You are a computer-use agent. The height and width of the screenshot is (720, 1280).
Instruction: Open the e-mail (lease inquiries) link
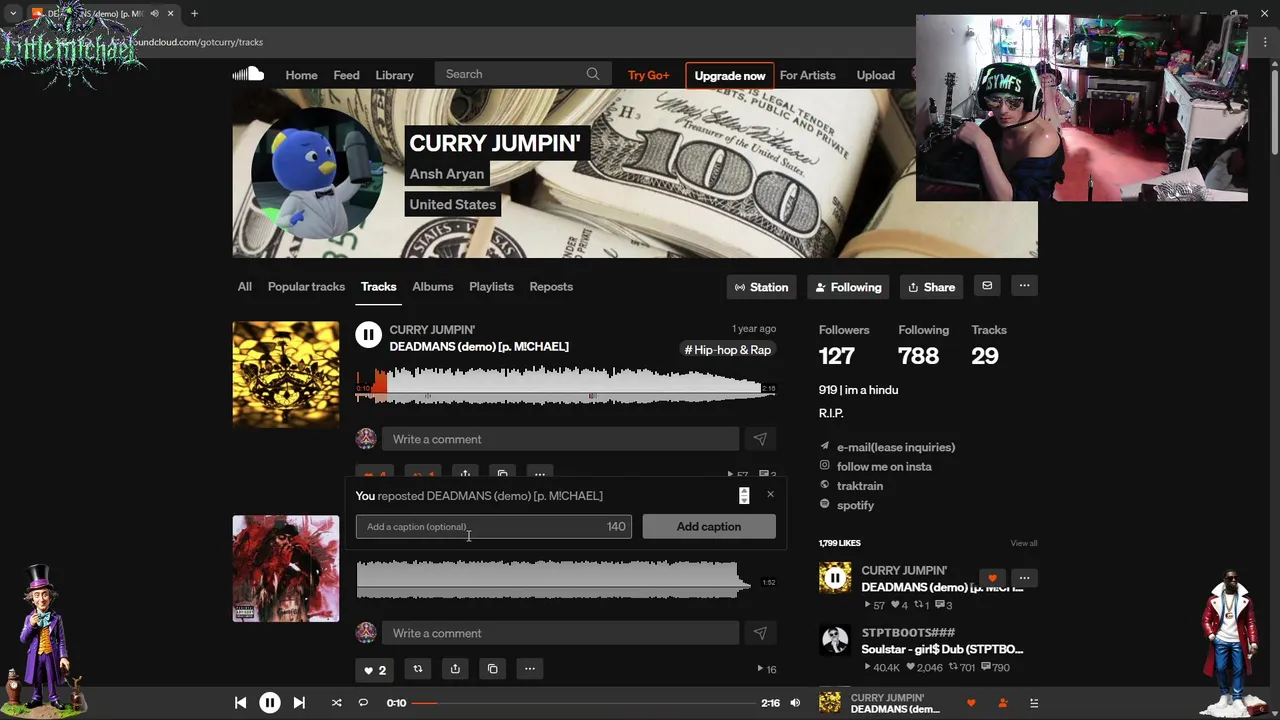pos(896,447)
